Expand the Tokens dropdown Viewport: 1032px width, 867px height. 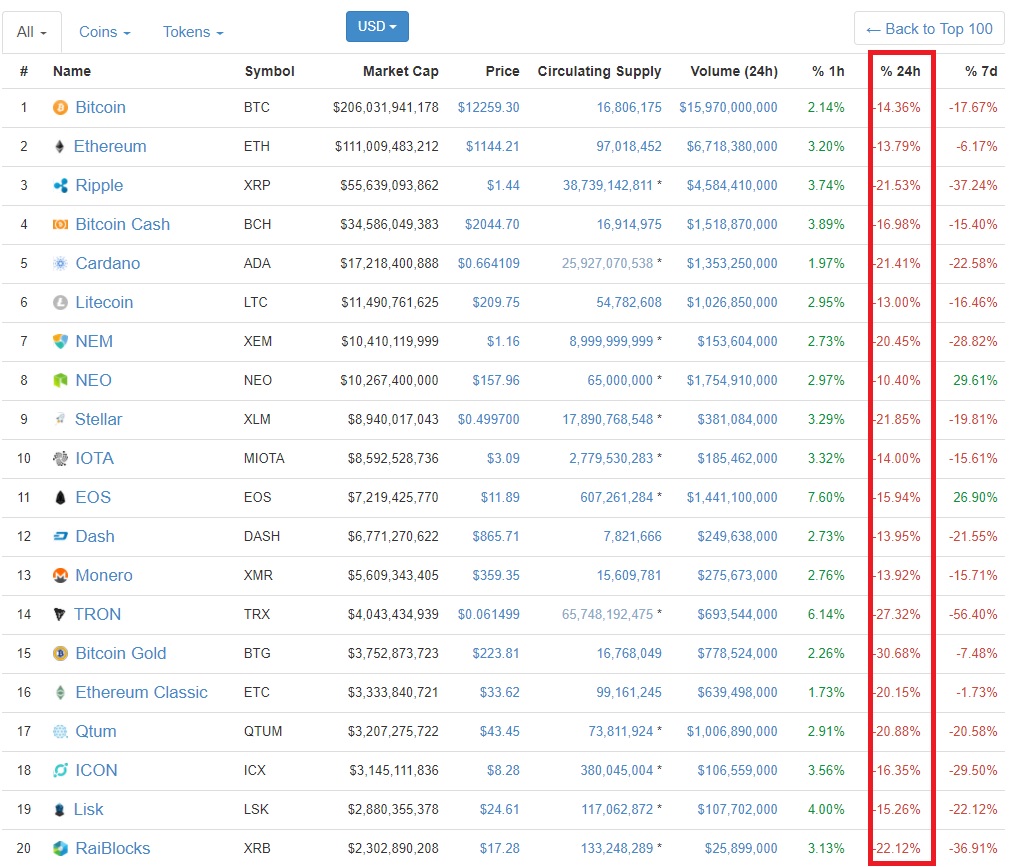(193, 32)
